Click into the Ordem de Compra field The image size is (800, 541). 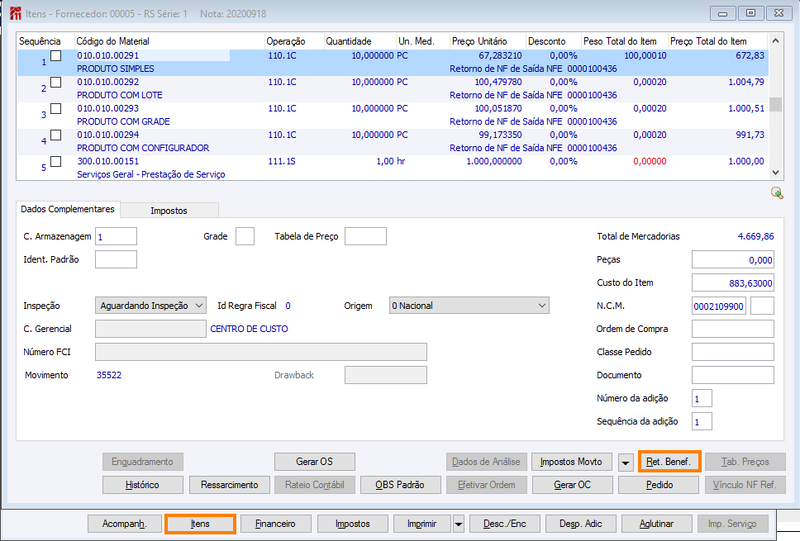pos(733,329)
